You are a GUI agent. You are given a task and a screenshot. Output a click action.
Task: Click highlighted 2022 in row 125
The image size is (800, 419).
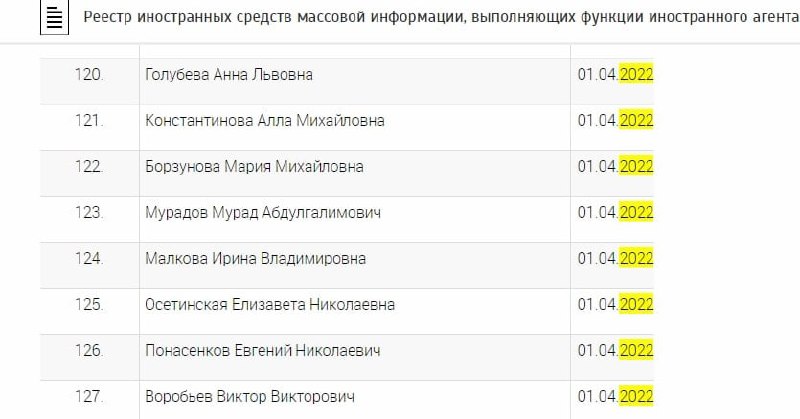(x=636, y=305)
